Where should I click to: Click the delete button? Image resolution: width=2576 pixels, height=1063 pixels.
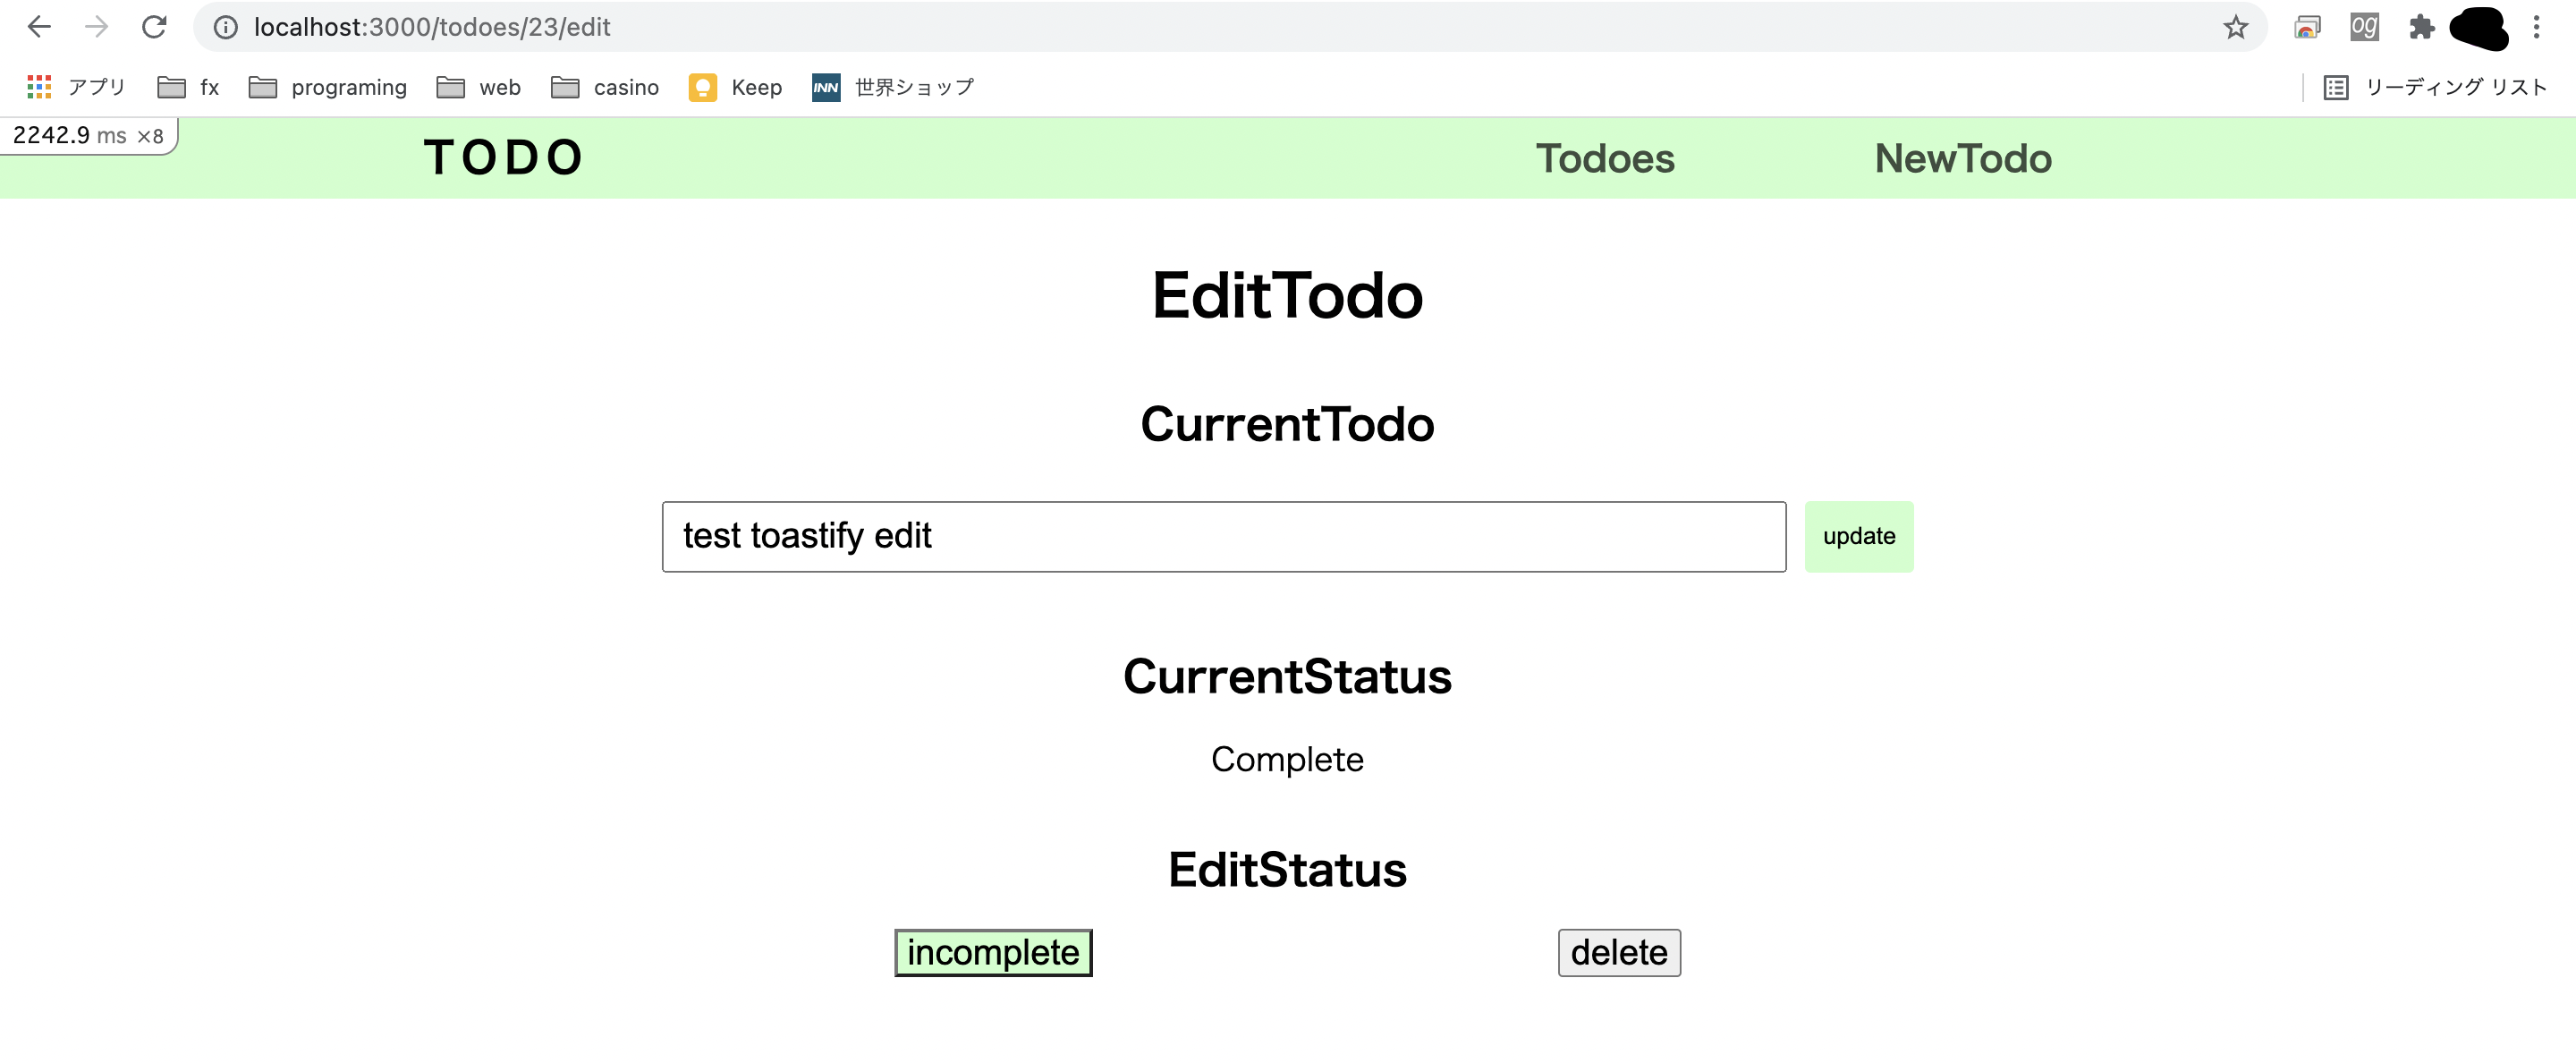click(1618, 952)
